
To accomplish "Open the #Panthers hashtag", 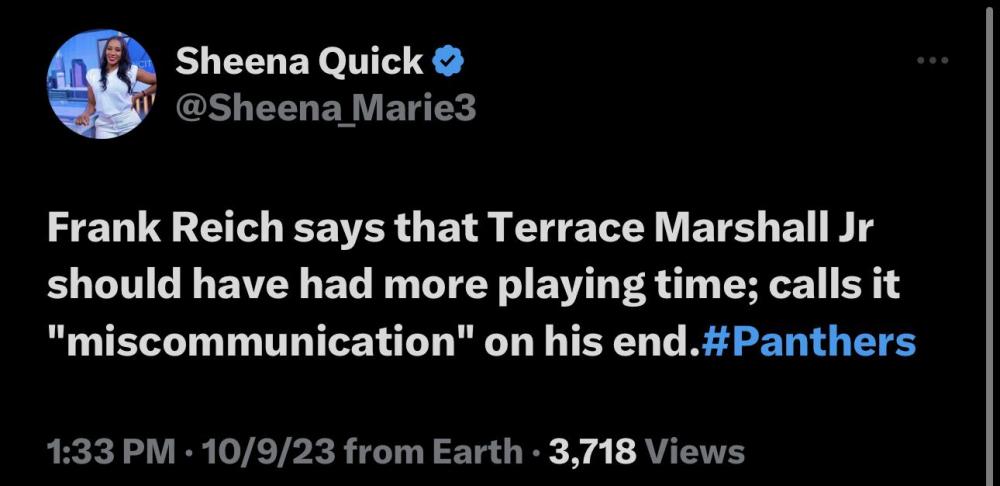I will click(810, 342).
